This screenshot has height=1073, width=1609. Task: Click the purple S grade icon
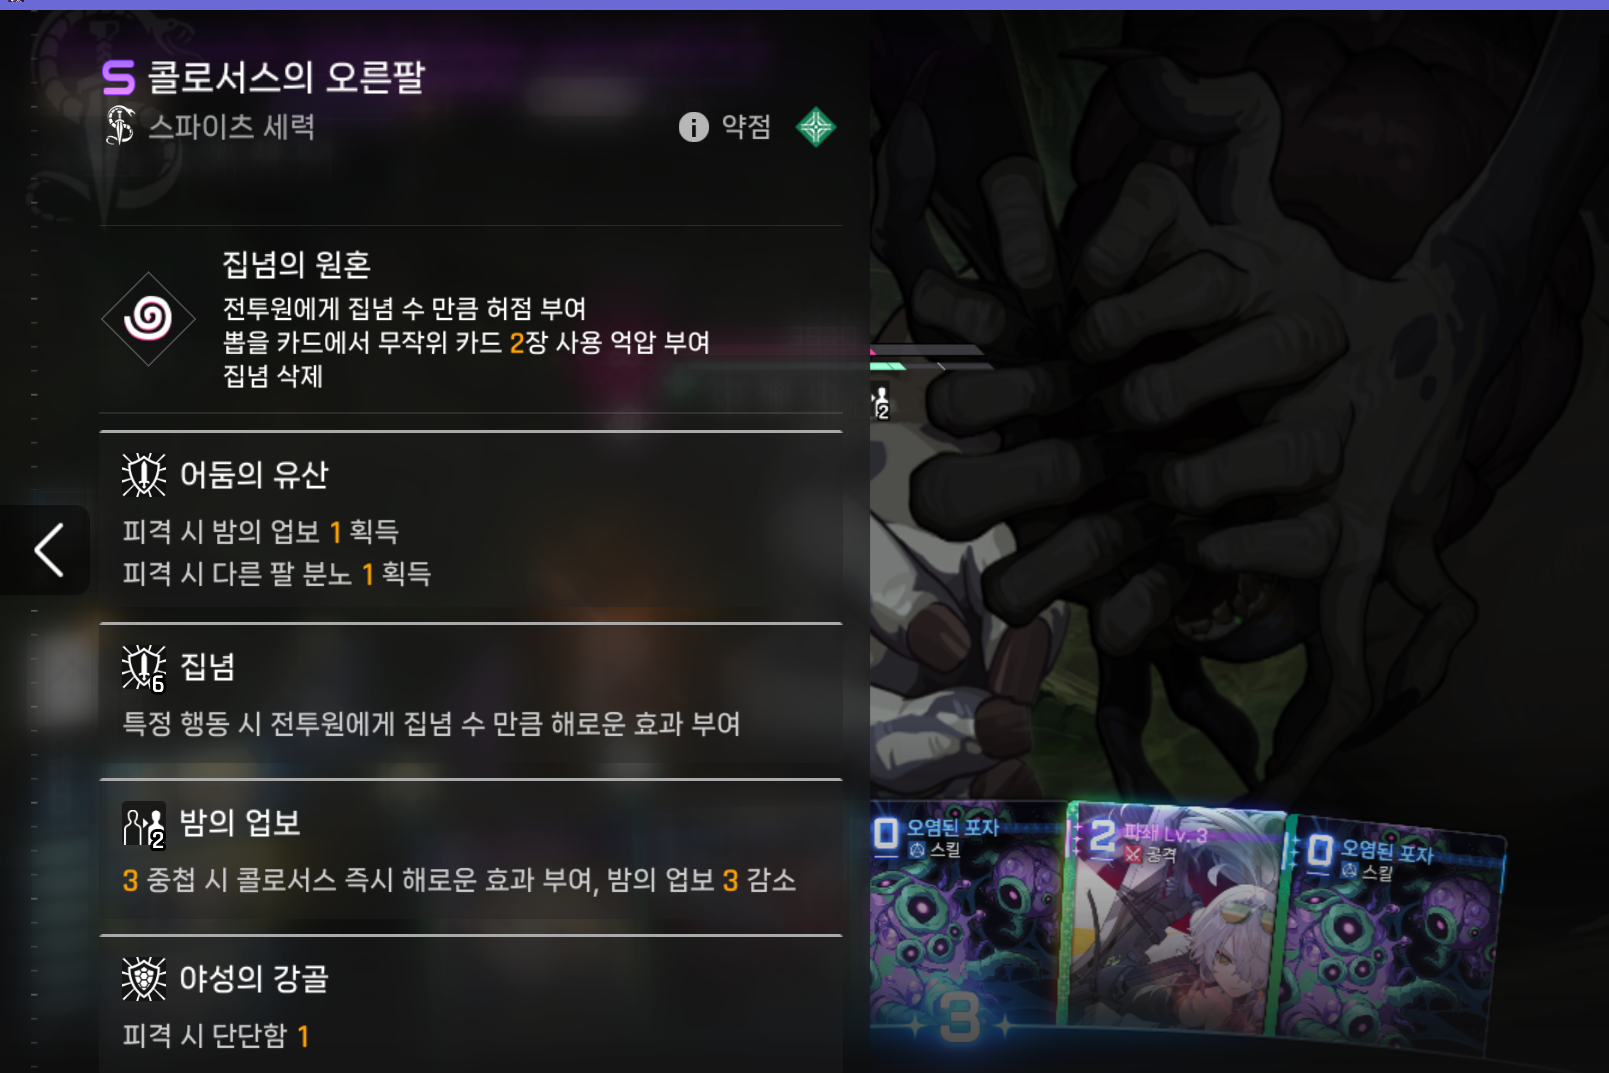coord(118,77)
